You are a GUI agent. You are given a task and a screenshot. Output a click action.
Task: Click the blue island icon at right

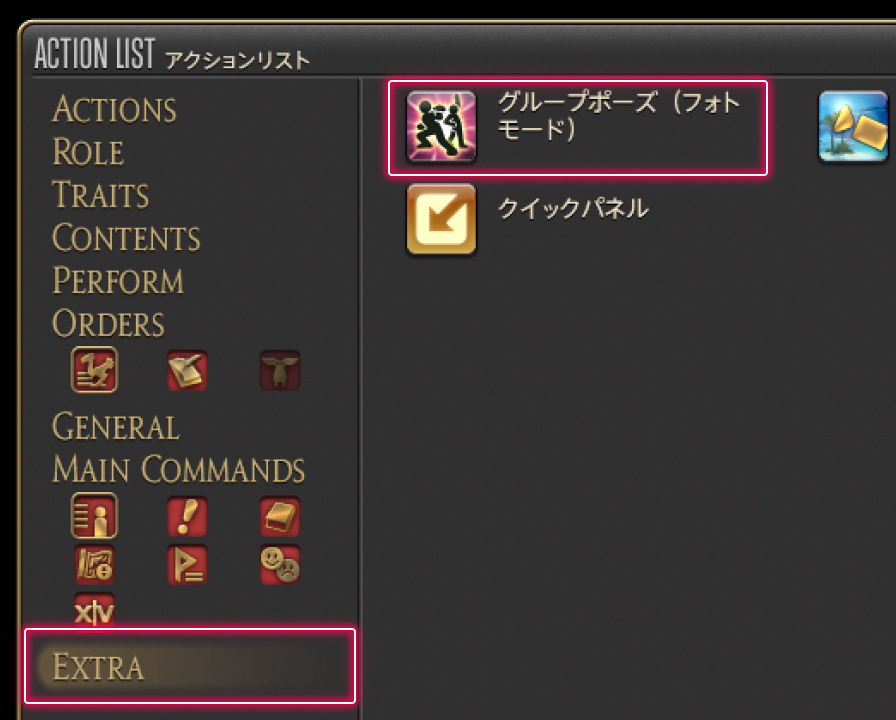click(x=853, y=126)
